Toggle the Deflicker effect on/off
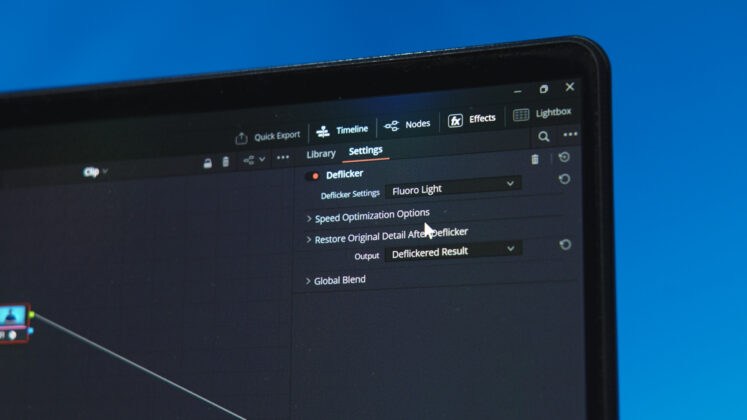Viewport: 747px width, 420px height. coord(314,176)
